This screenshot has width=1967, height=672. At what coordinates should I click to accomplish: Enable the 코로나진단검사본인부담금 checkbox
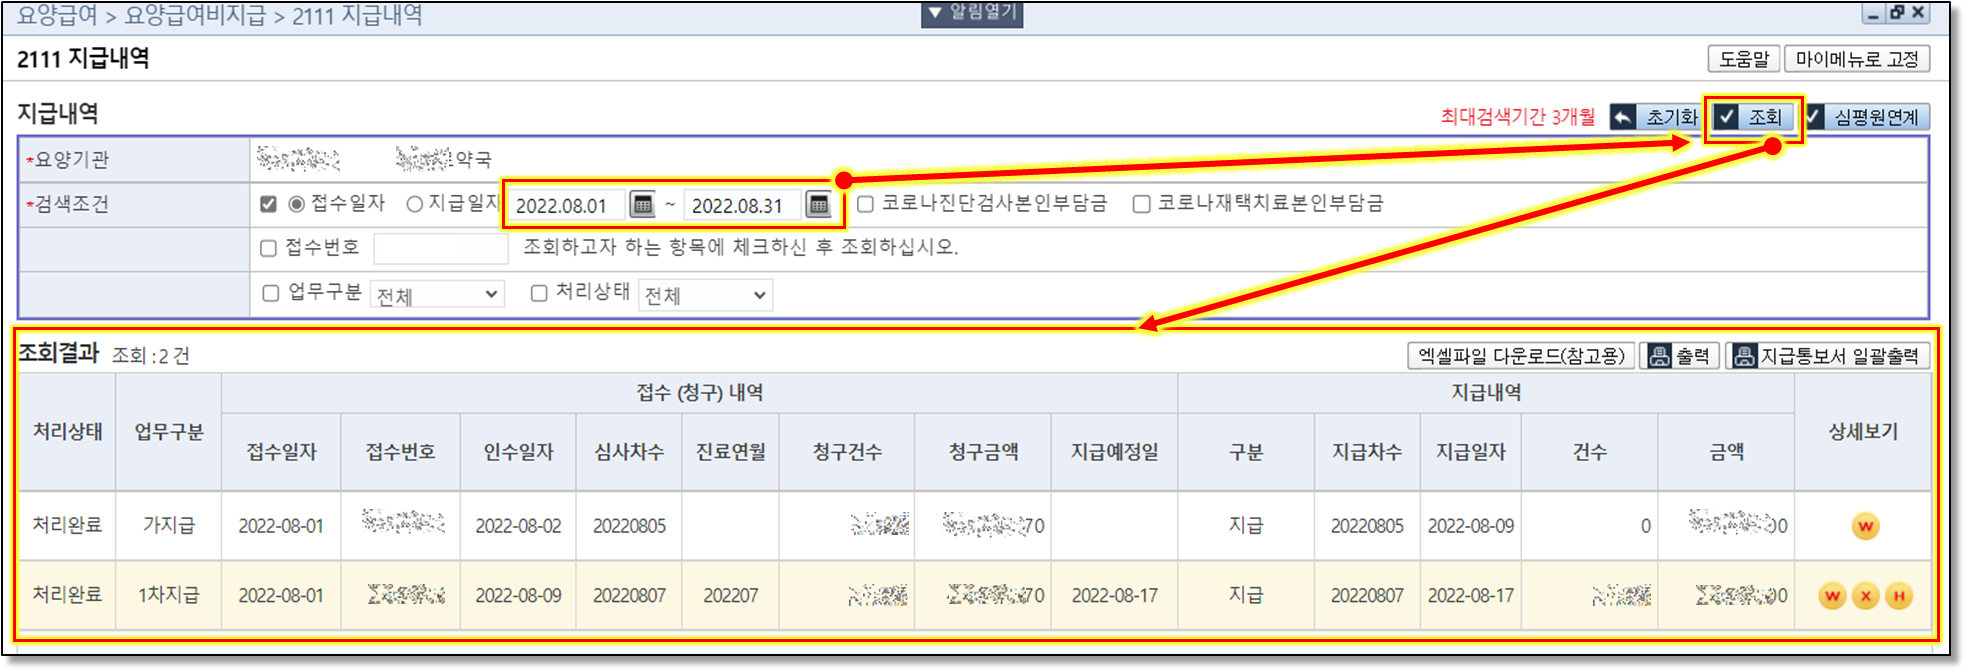pyautogui.click(x=866, y=204)
